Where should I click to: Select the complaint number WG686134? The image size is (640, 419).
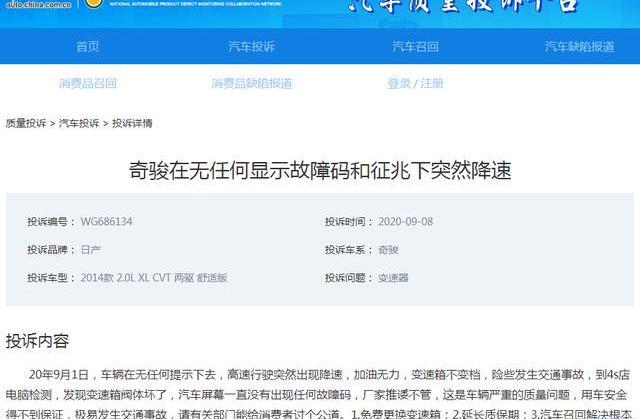point(107,222)
